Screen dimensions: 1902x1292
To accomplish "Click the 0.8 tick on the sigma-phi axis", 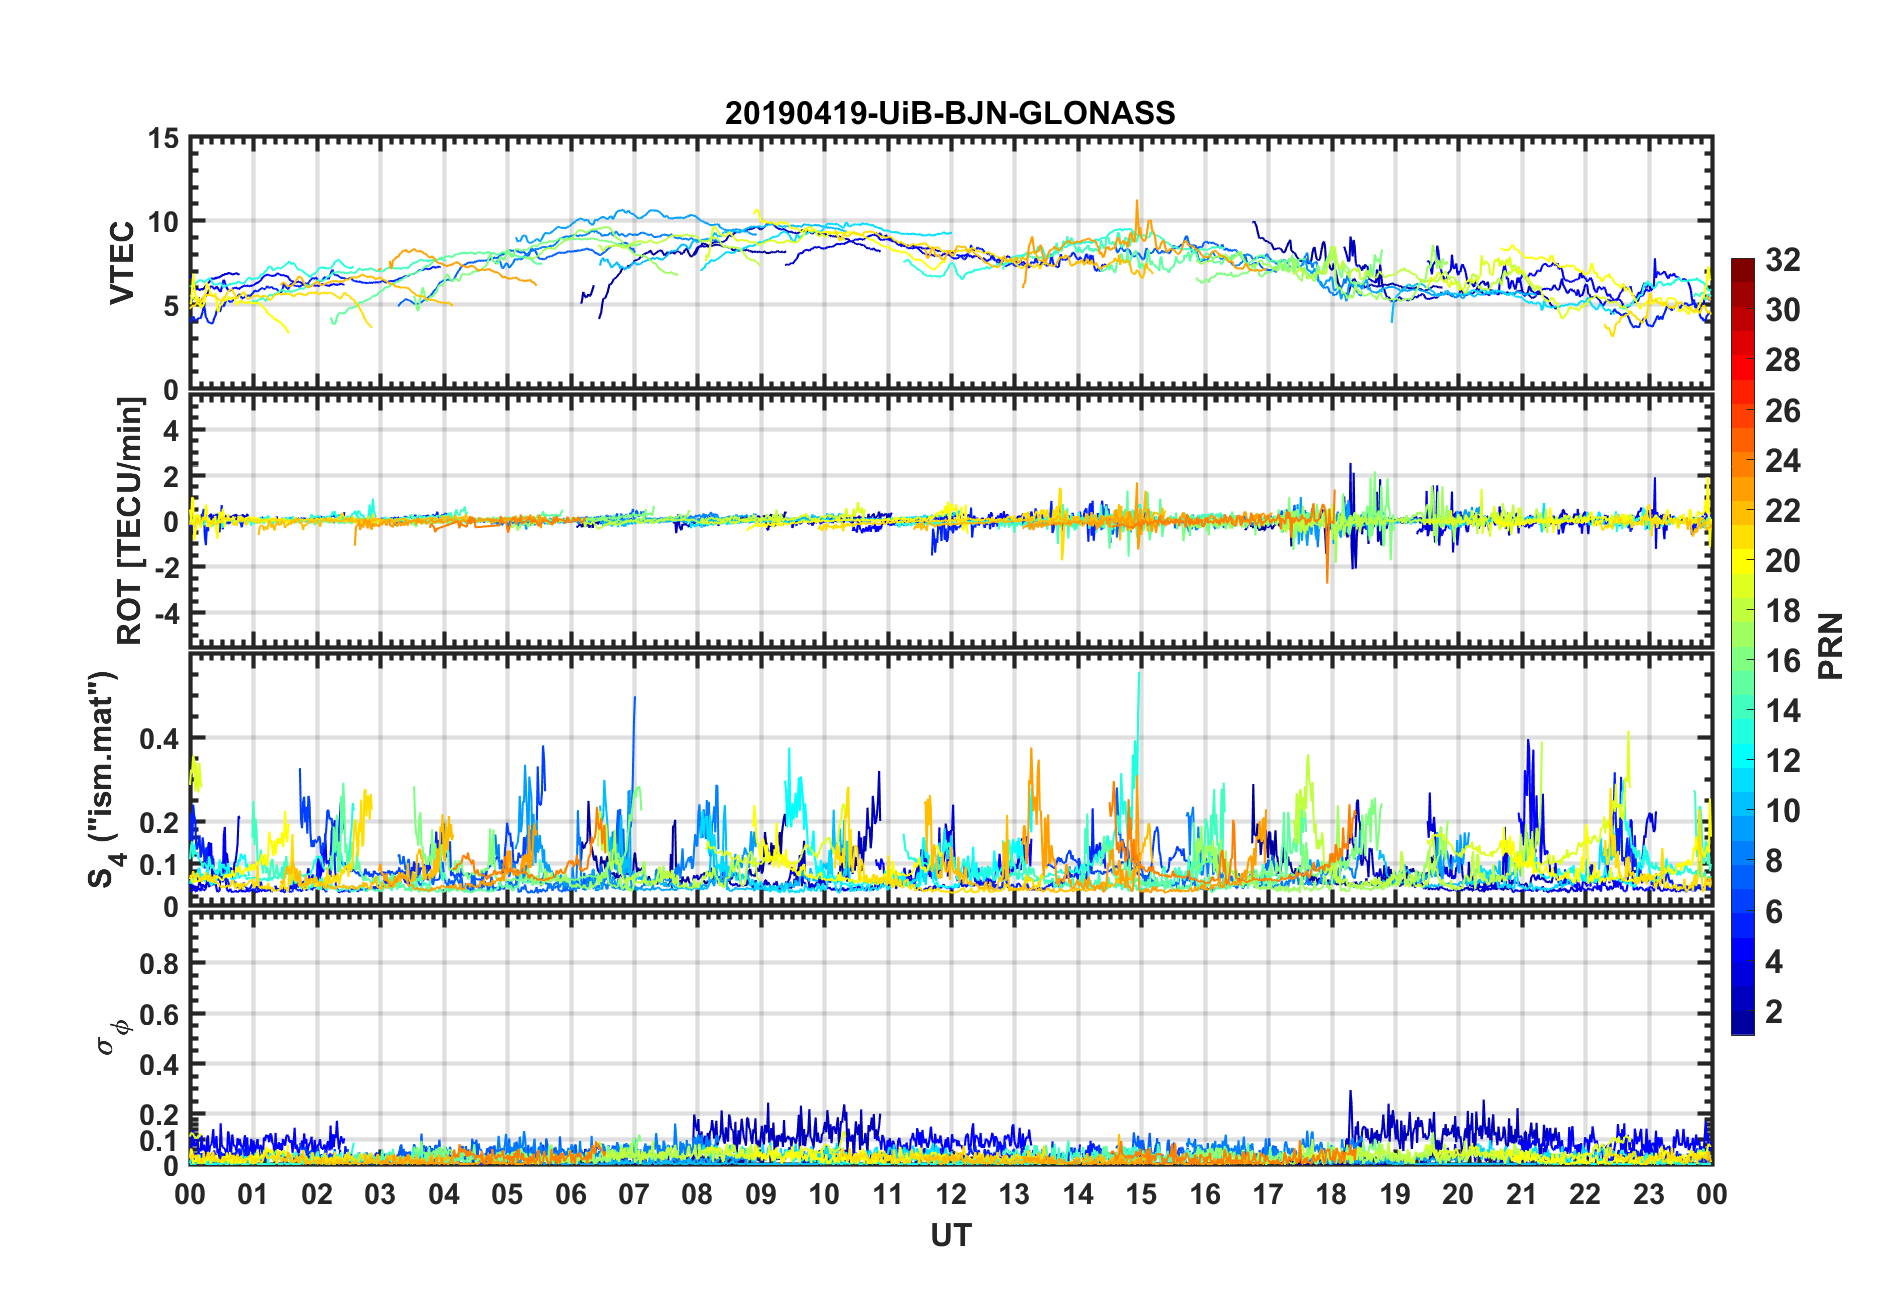I will point(159,964).
